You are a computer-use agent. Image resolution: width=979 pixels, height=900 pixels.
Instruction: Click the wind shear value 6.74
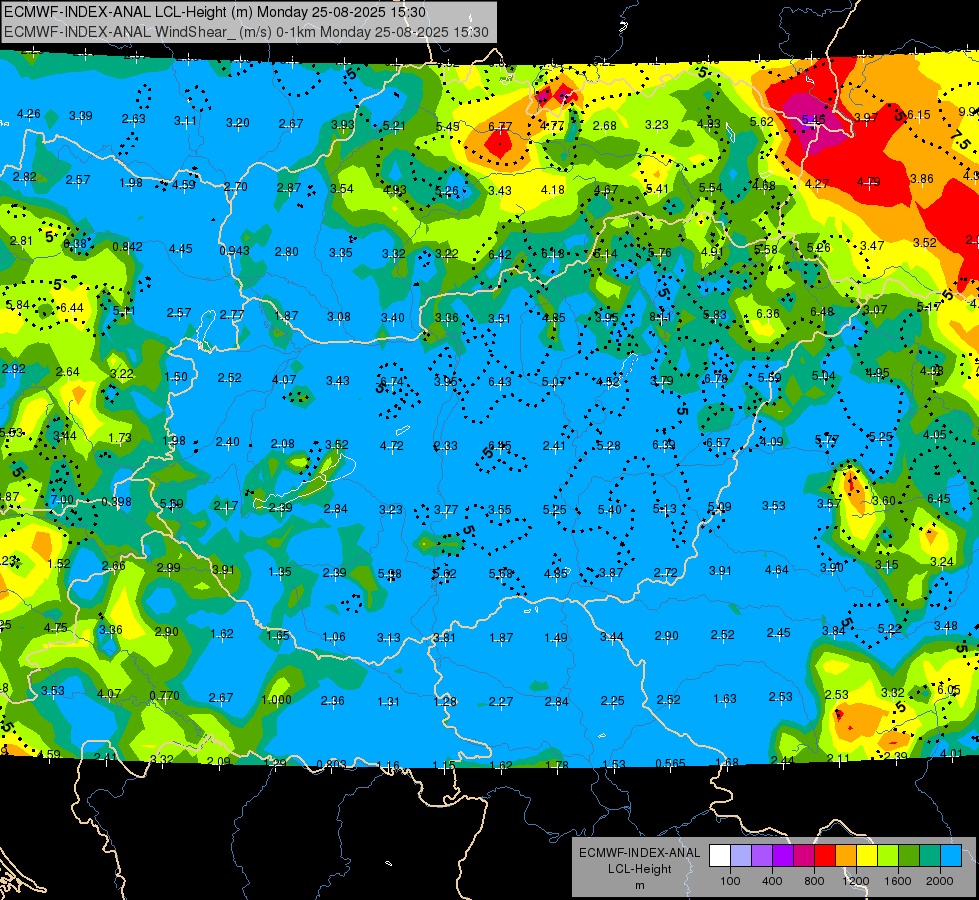click(x=391, y=382)
